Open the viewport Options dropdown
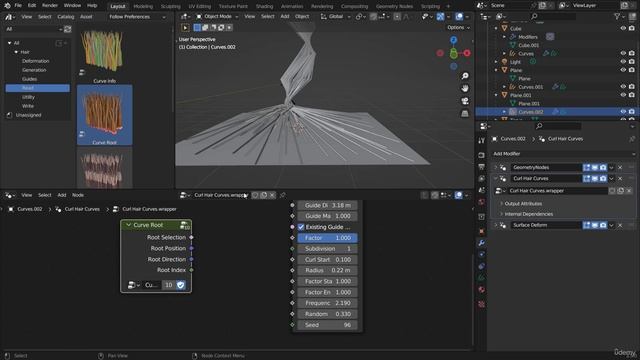 pos(458,28)
